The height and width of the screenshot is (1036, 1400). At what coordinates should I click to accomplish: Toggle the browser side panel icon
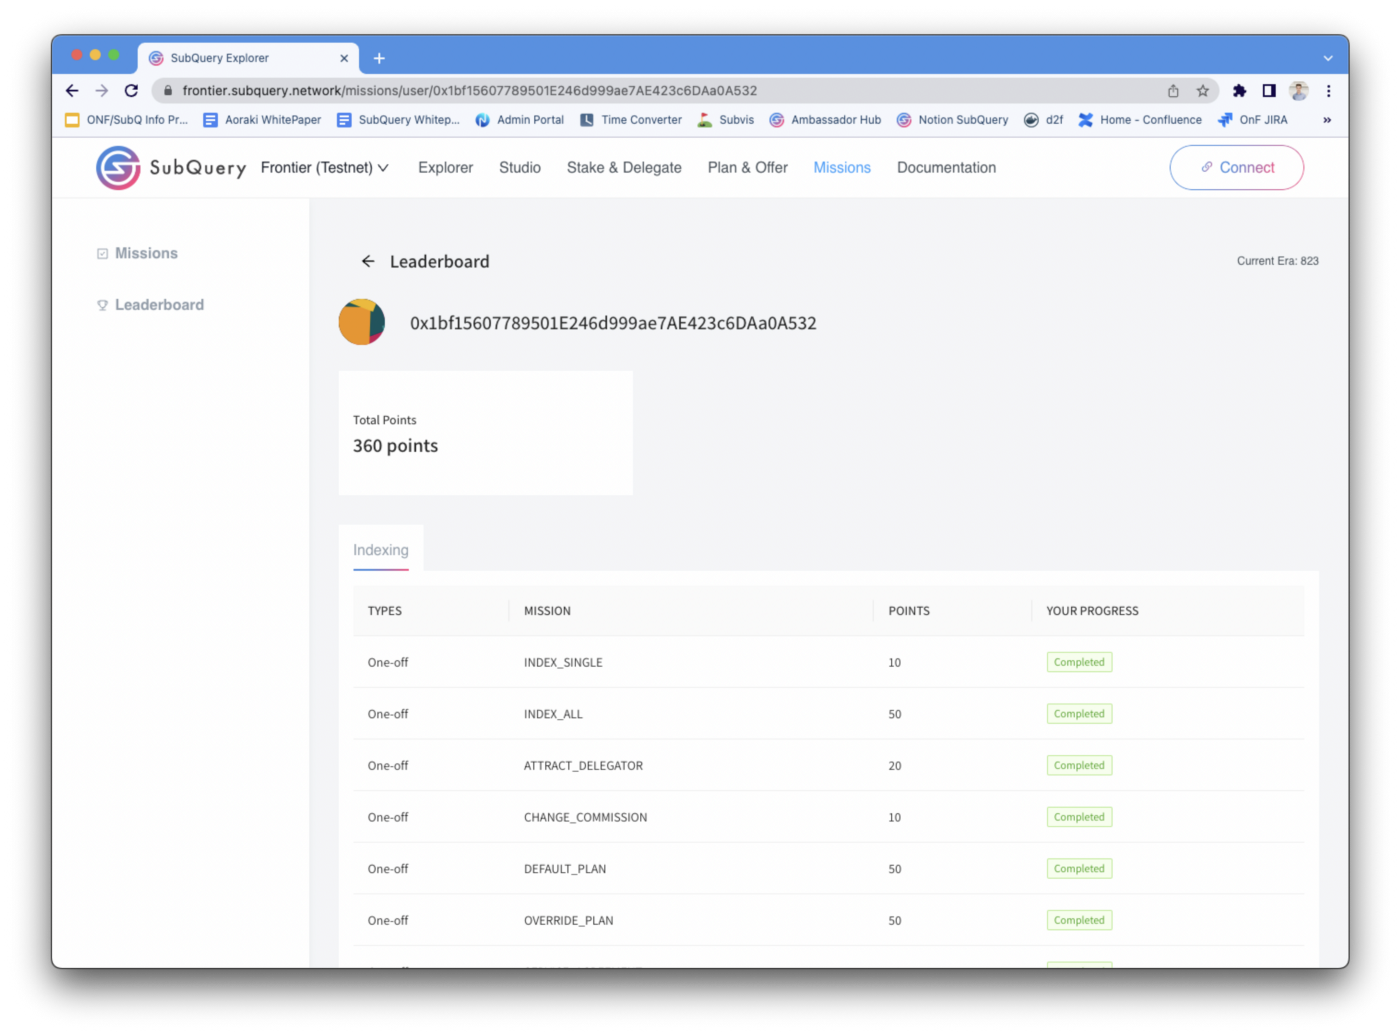[1269, 91]
